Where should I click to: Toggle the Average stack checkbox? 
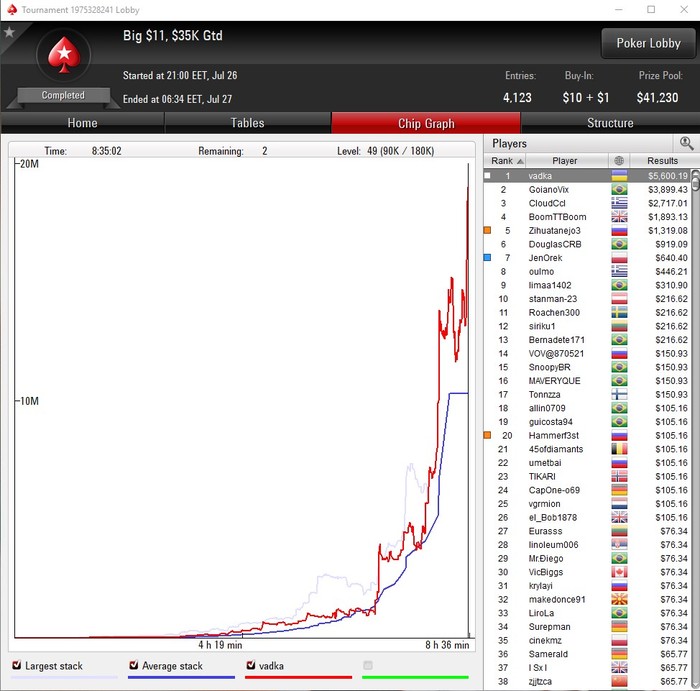[x=133, y=665]
